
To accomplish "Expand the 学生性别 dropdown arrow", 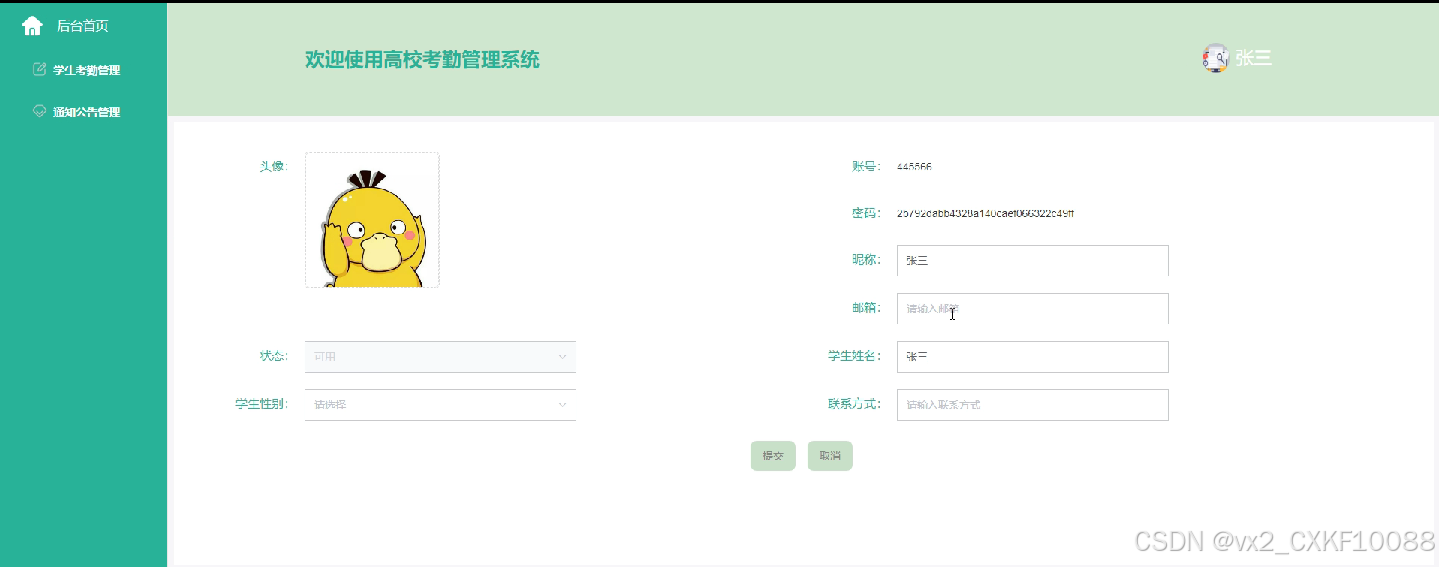I will click(x=562, y=404).
